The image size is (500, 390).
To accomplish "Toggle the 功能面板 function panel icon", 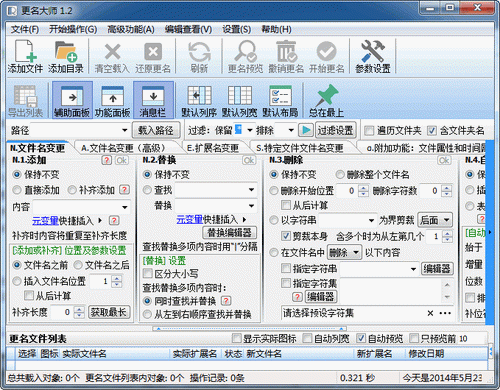I will pyautogui.click(x=113, y=101).
